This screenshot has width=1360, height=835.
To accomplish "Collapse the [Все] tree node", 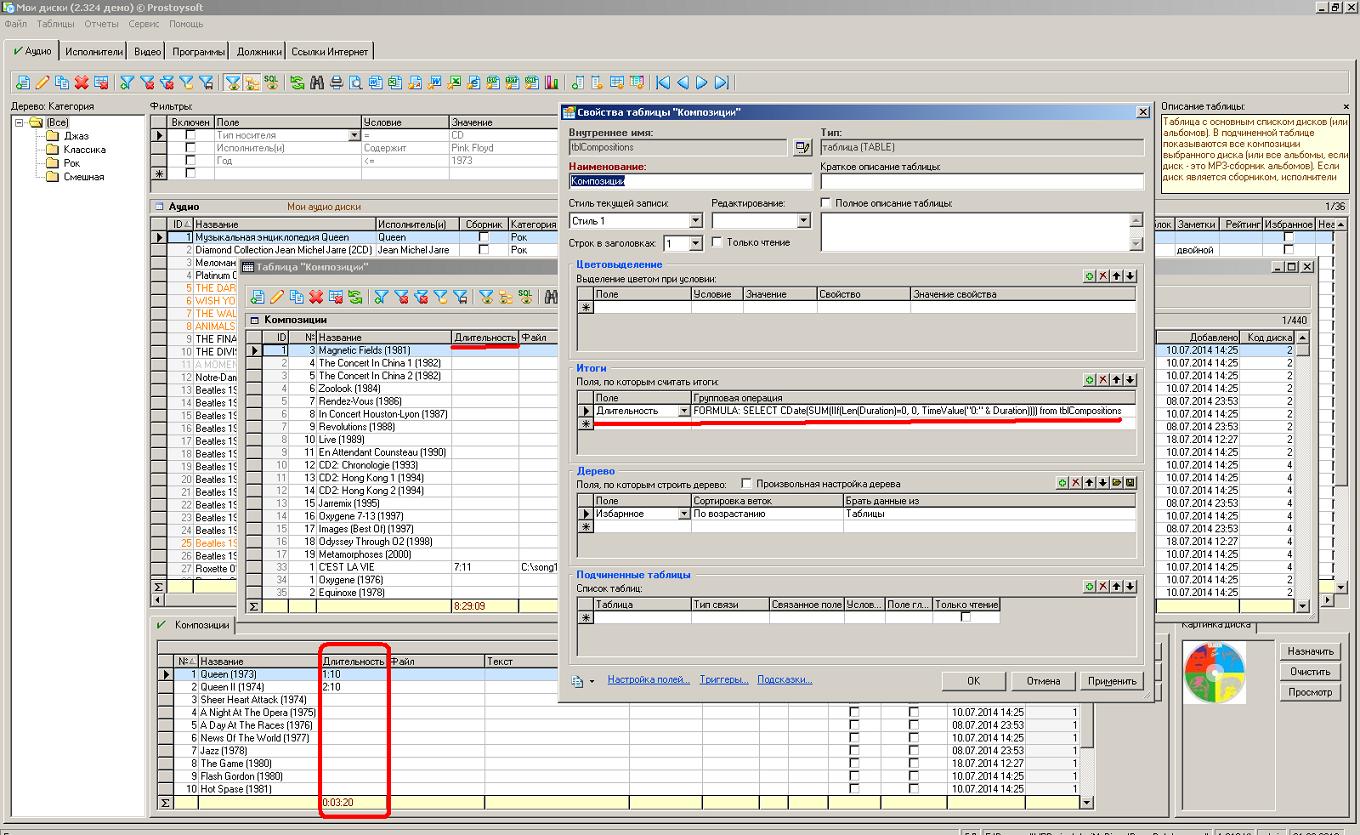I will click(x=19, y=122).
